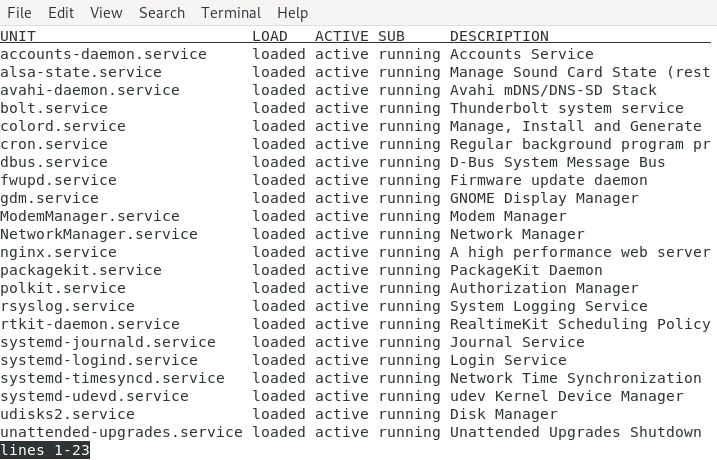Open the View menu

106,13
